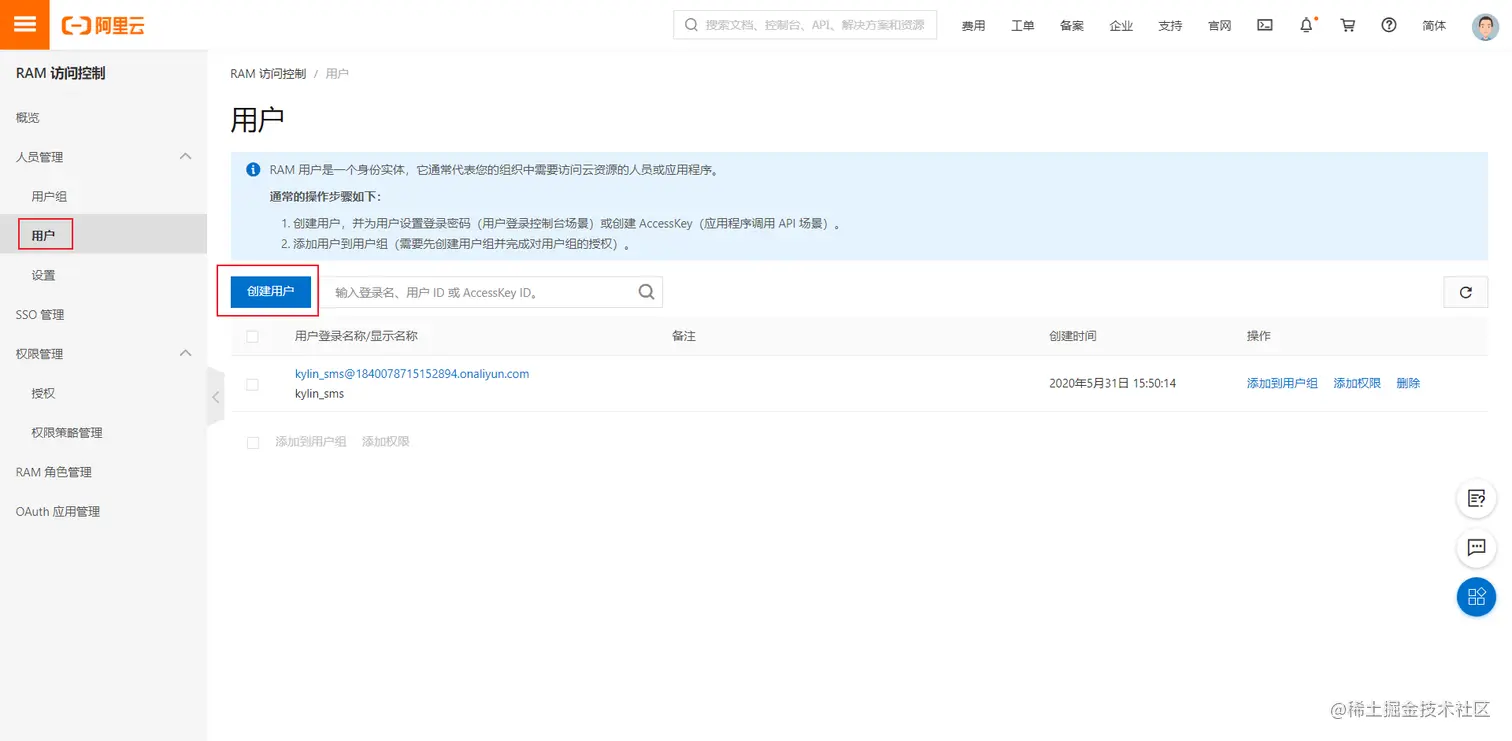Screen dimensions: 1512x741
Task: Open the feedback chat icon on the right
Action: 1476,548
